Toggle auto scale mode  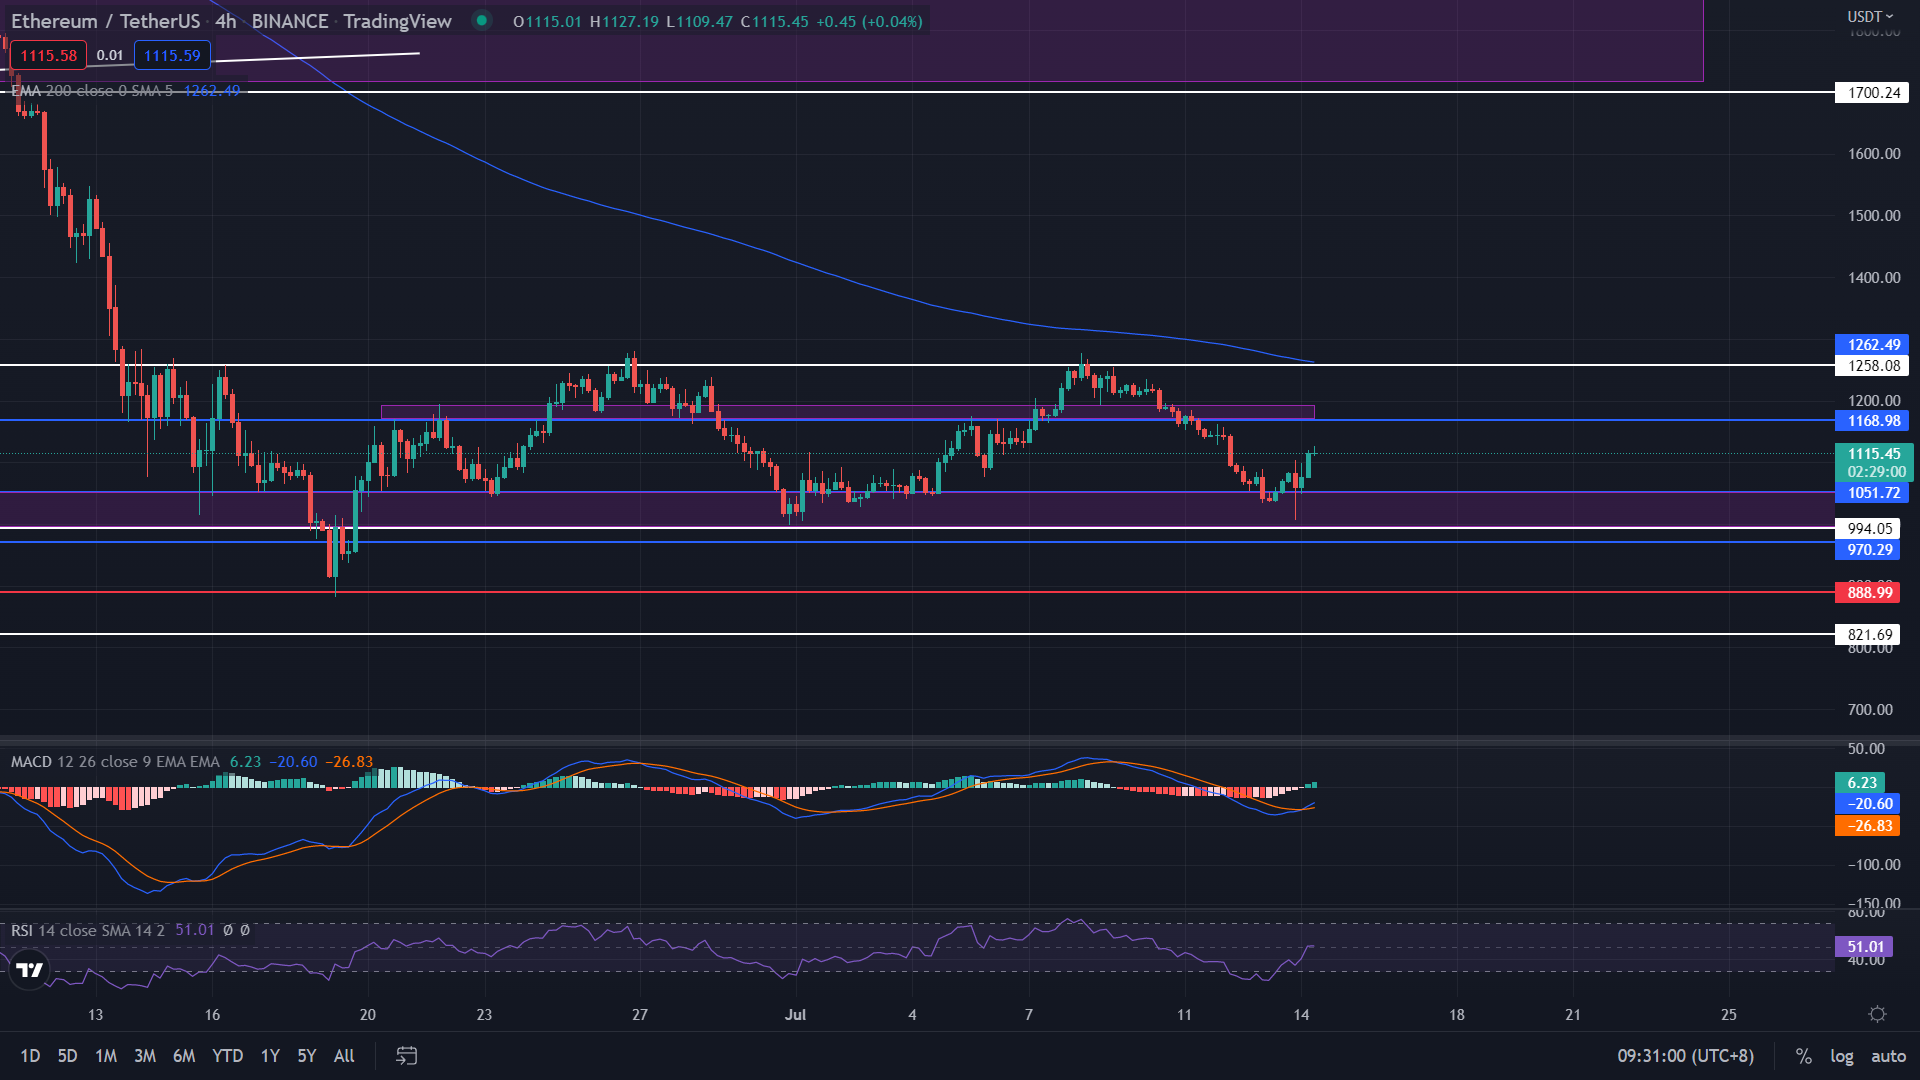pos(1888,1056)
